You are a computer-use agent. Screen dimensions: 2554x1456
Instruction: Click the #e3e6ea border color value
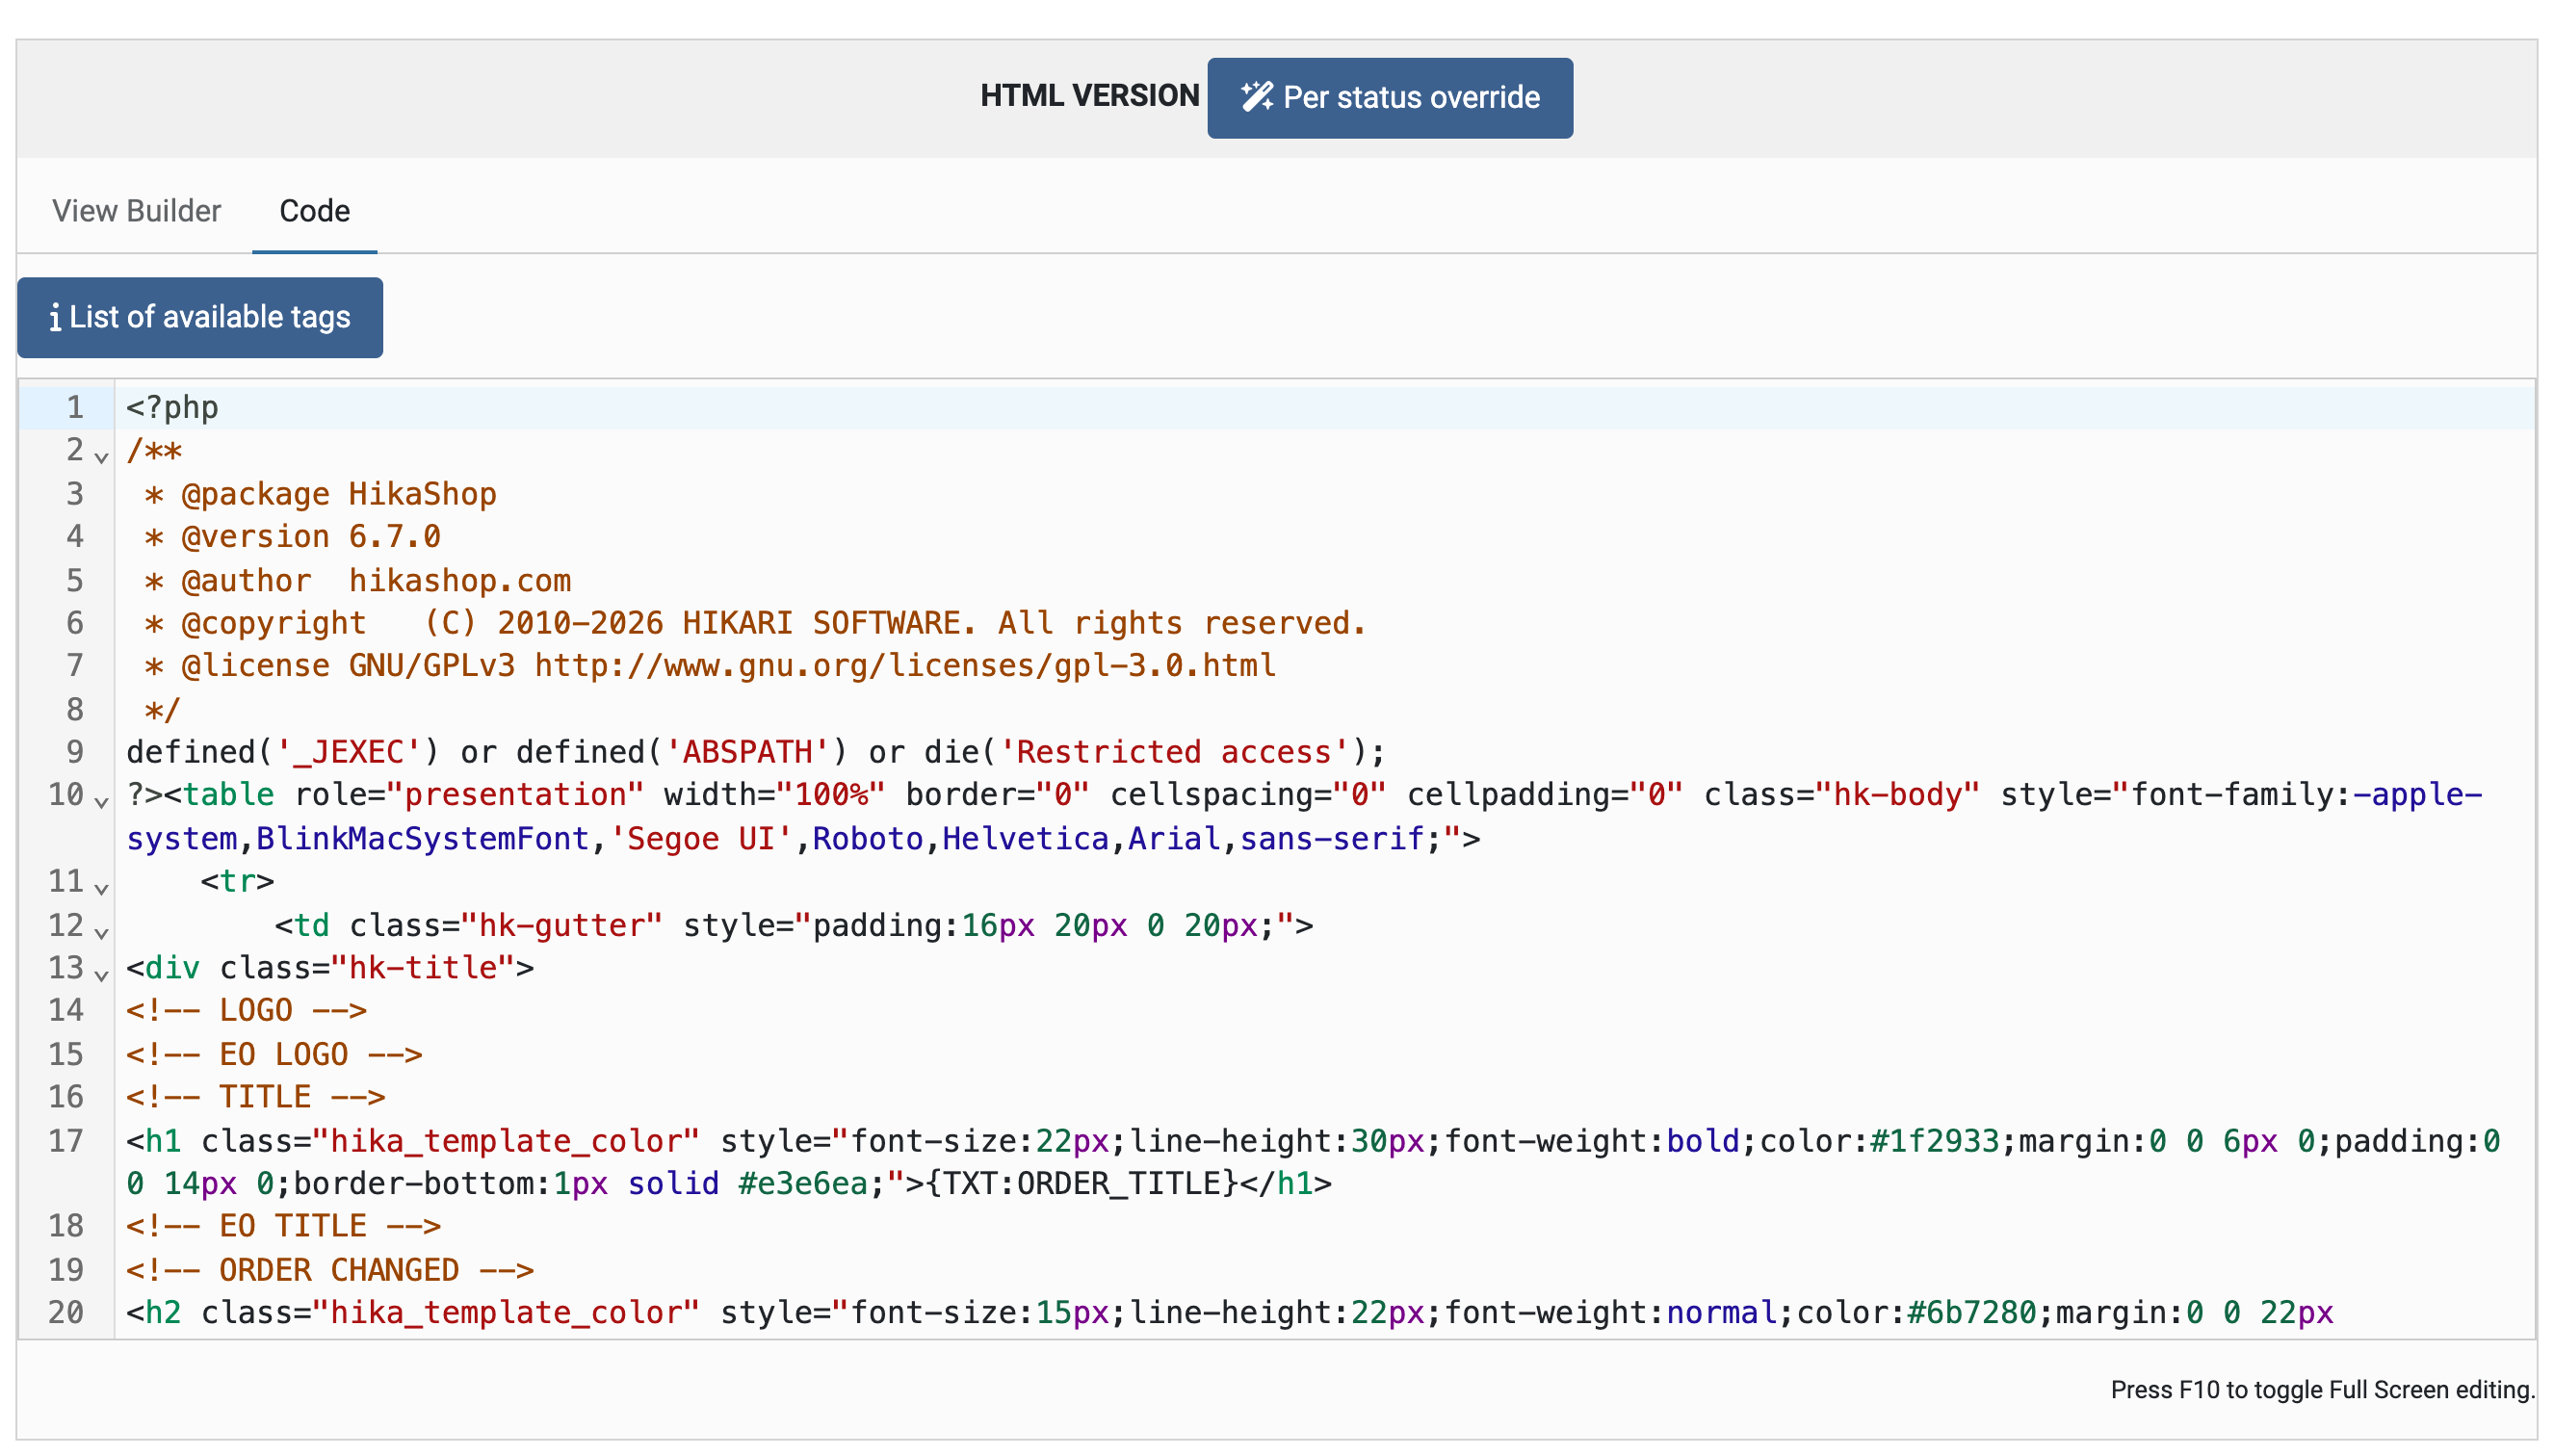802,1183
